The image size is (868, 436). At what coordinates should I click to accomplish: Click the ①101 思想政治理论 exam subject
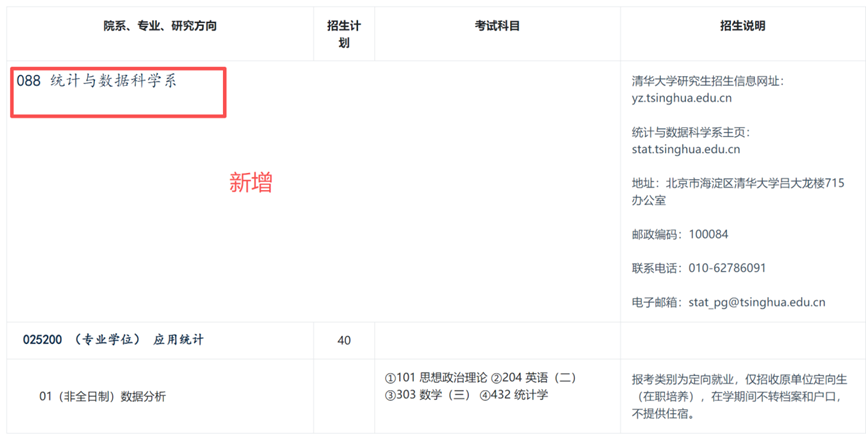(x=435, y=378)
